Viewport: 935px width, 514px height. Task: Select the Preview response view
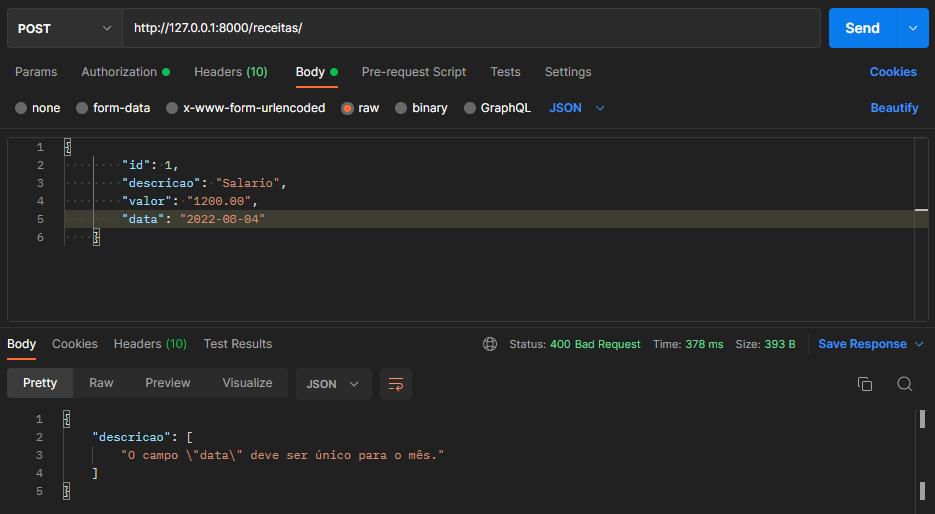pyautogui.click(x=168, y=383)
